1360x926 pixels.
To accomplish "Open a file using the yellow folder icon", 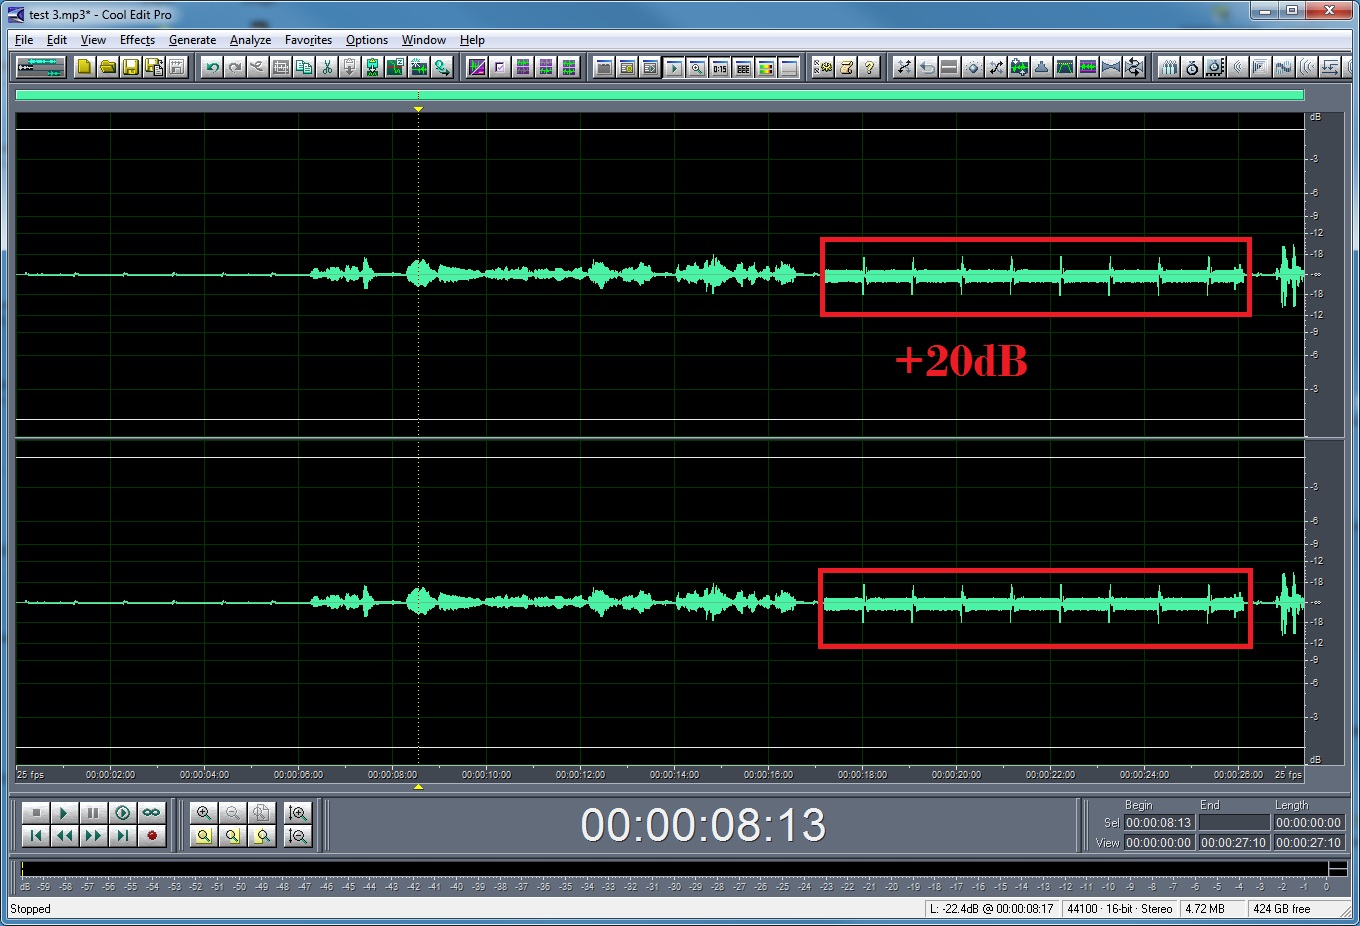I will coord(108,67).
